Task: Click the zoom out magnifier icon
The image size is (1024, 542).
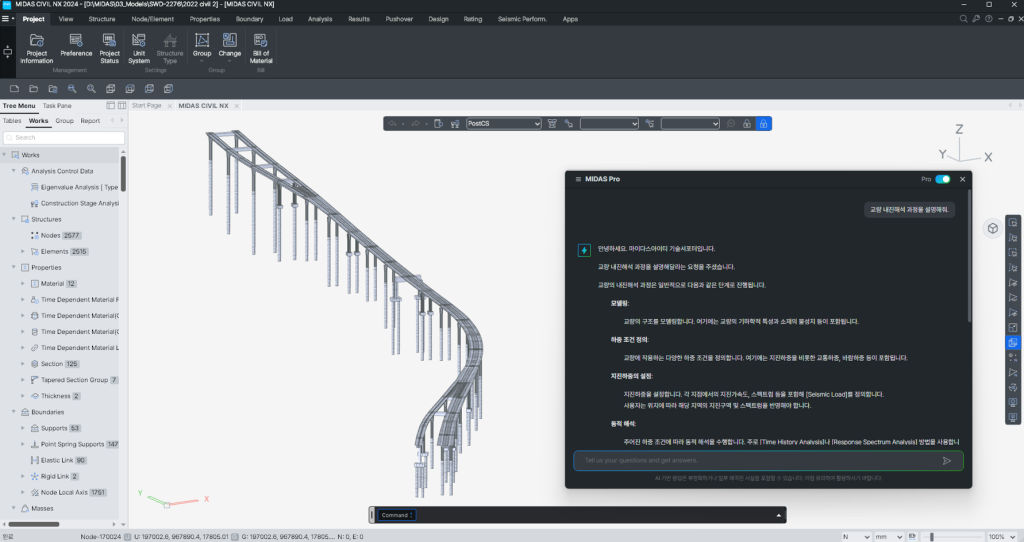Action: coord(72,89)
